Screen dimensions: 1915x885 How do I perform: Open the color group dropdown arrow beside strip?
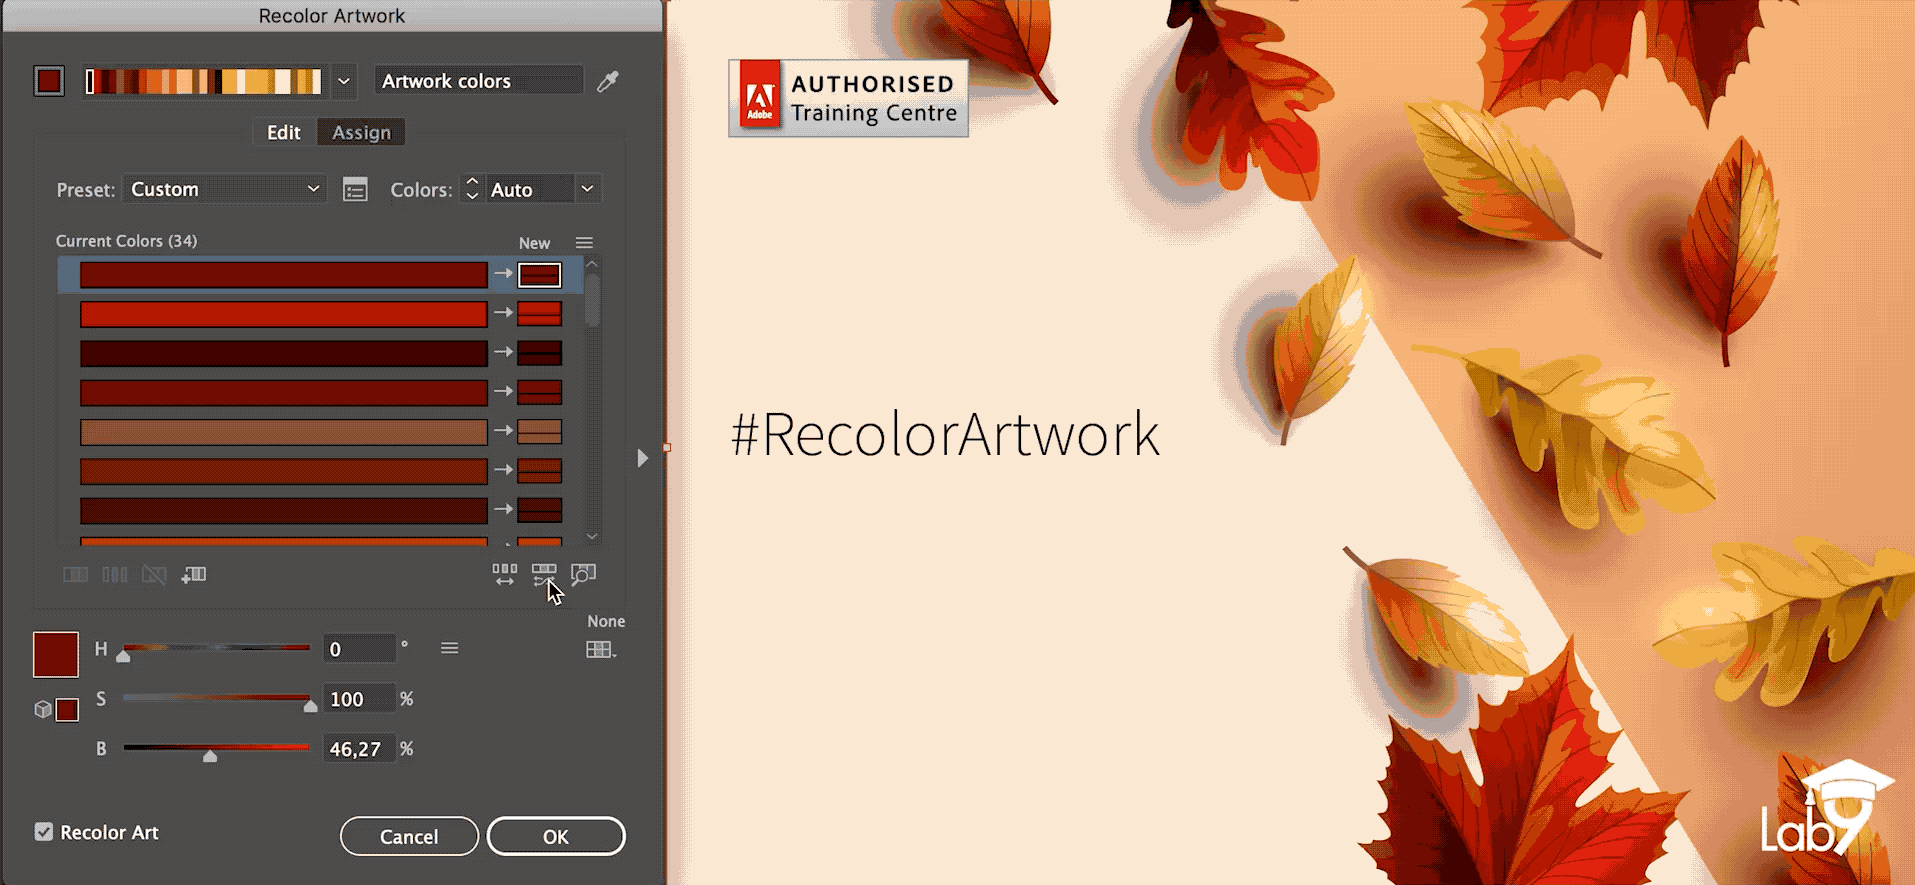tap(343, 81)
